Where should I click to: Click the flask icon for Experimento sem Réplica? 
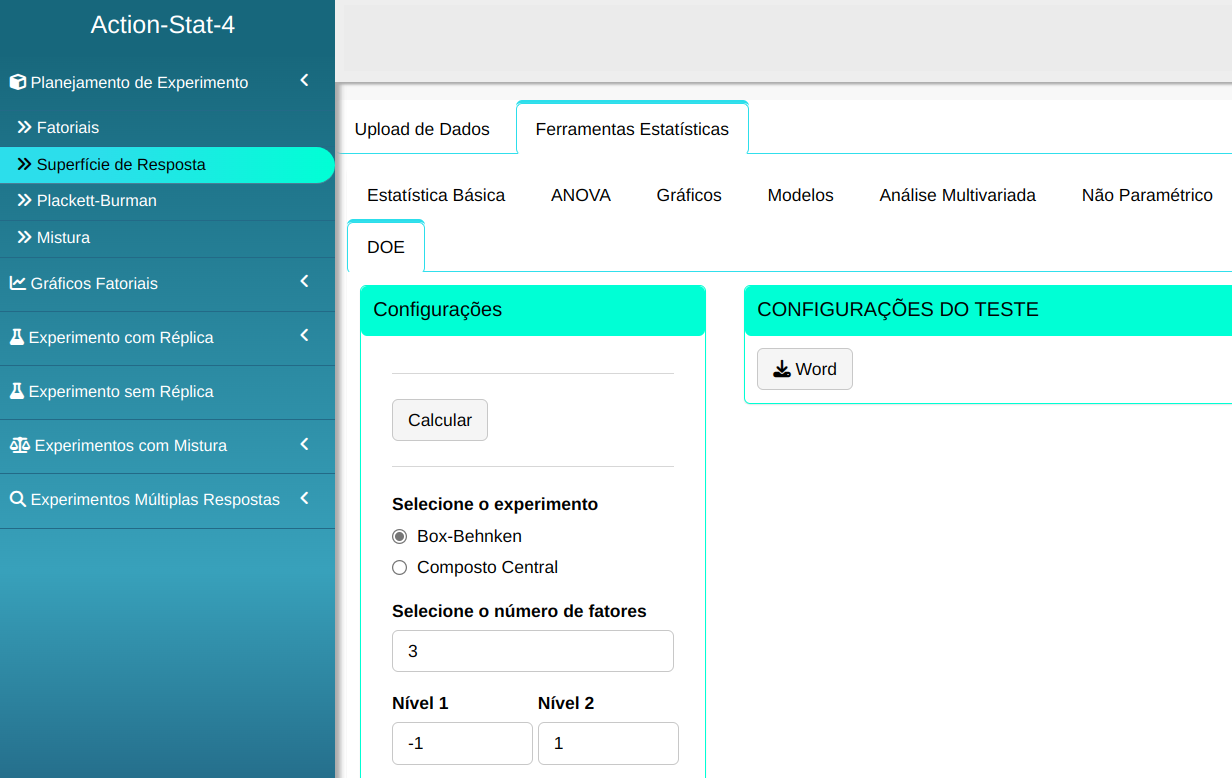point(17,391)
